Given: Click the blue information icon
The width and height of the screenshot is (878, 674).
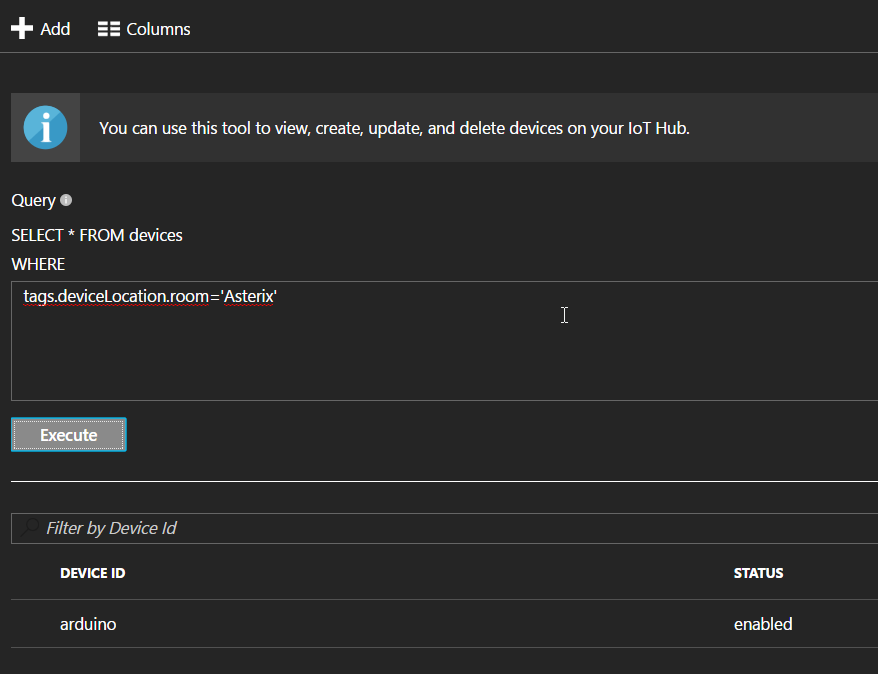Looking at the screenshot, I should coord(45,128).
